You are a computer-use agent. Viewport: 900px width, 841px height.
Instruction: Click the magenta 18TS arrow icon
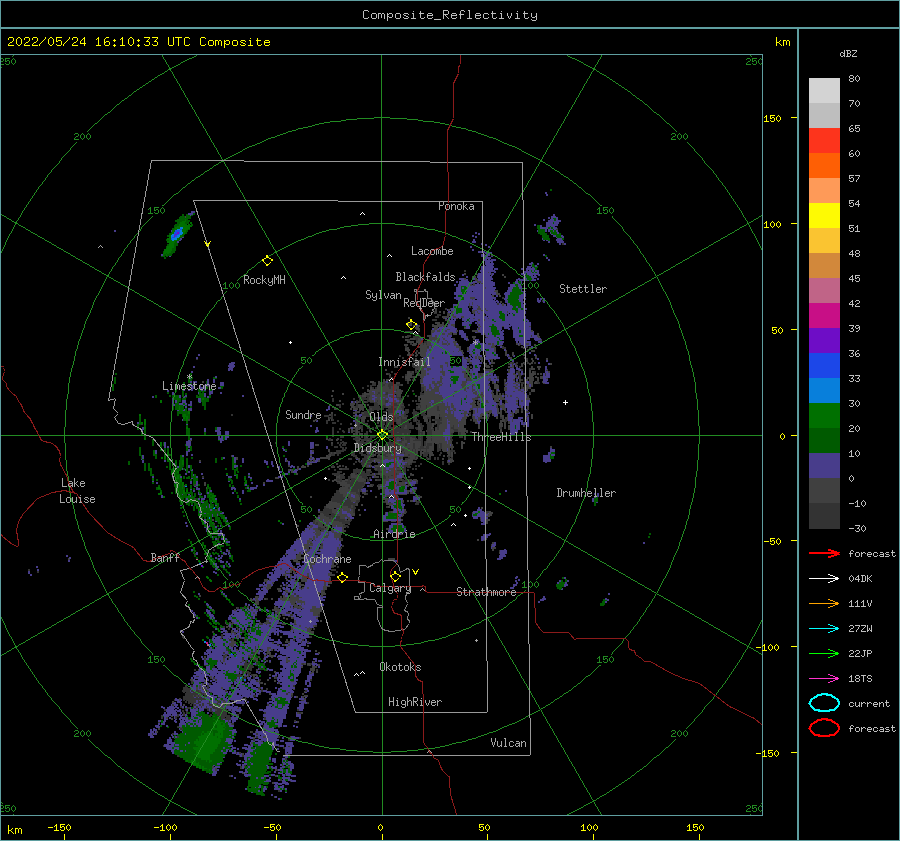point(824,679)
